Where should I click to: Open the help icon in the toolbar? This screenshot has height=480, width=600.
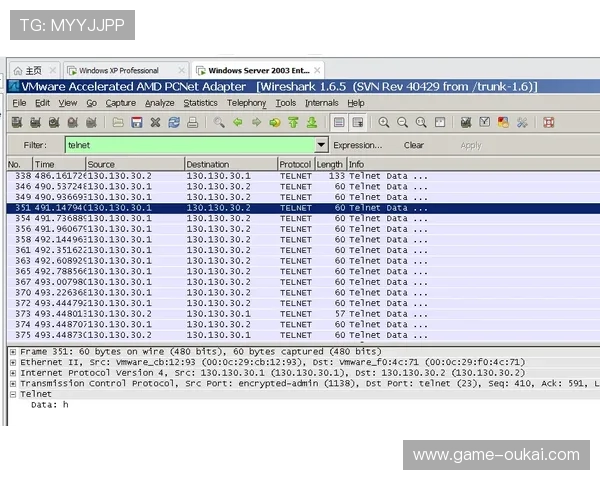coord(548,122)
